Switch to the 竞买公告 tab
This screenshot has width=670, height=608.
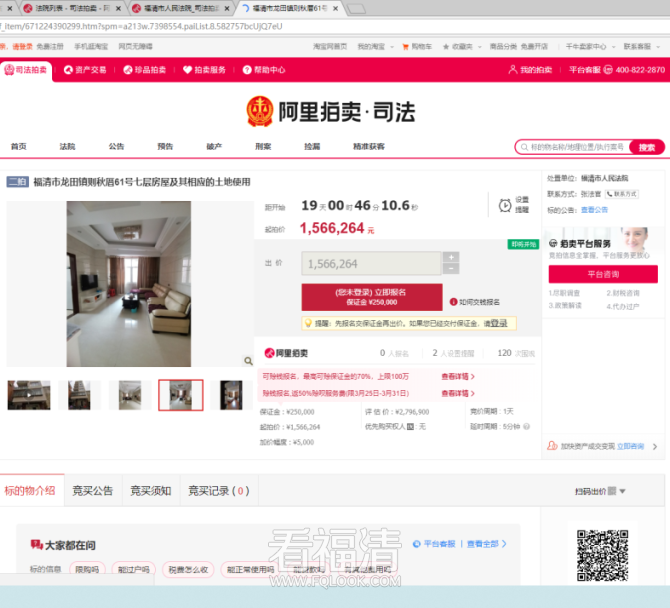(93, 491)
